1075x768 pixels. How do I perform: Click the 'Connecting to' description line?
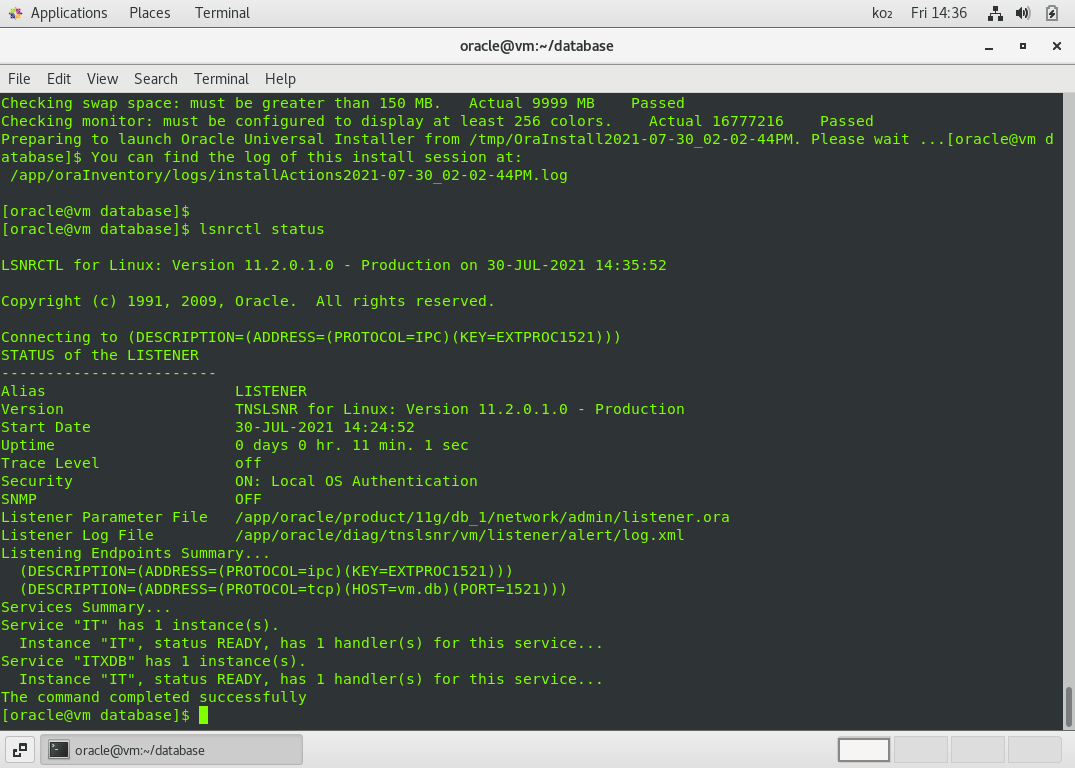tap(311, 337)
